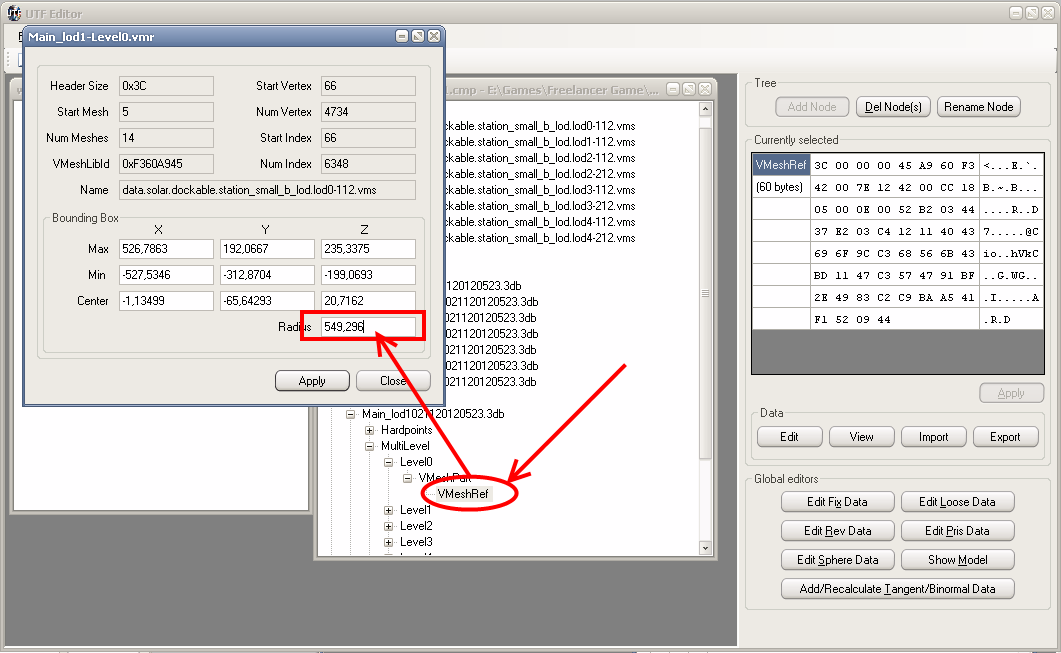Close the .cmp tree child window

(x=705, y=89)
